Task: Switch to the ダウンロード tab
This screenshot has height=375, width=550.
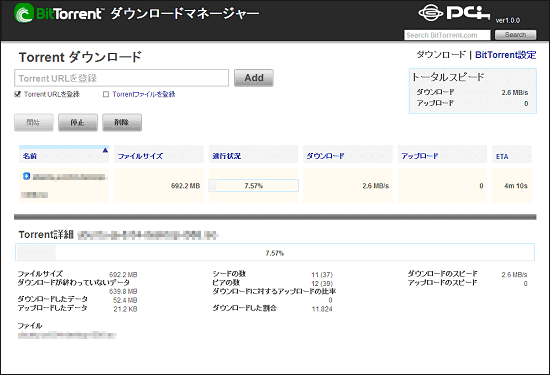Action: coord(441,55)
